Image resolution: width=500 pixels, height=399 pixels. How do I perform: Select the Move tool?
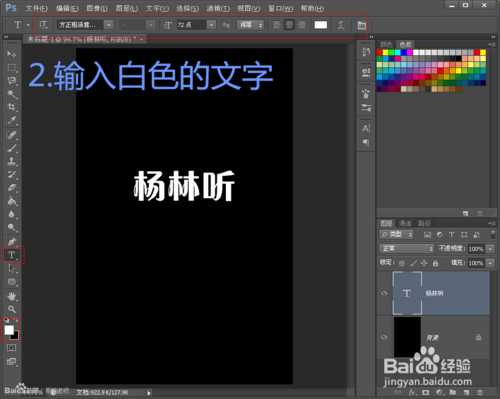pos(12,53)
